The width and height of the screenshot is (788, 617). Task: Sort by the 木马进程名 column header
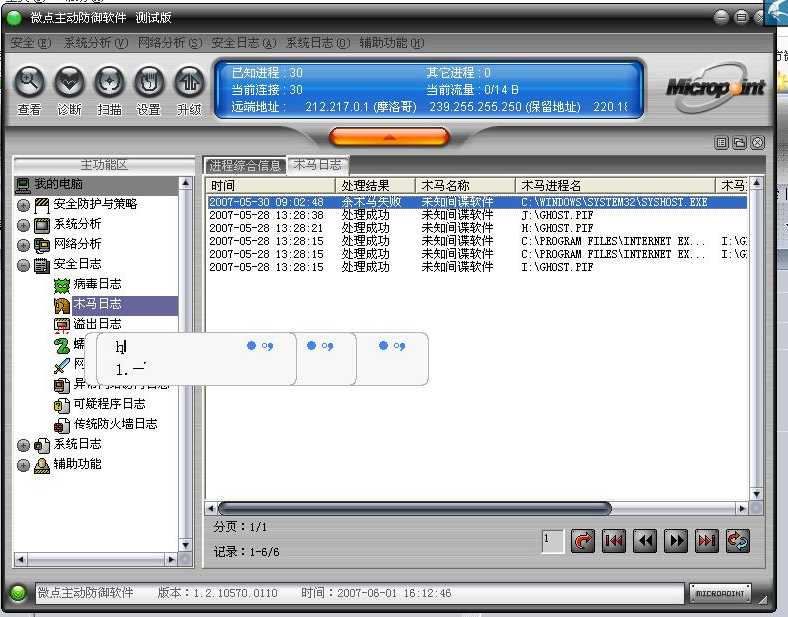point(615,185)
